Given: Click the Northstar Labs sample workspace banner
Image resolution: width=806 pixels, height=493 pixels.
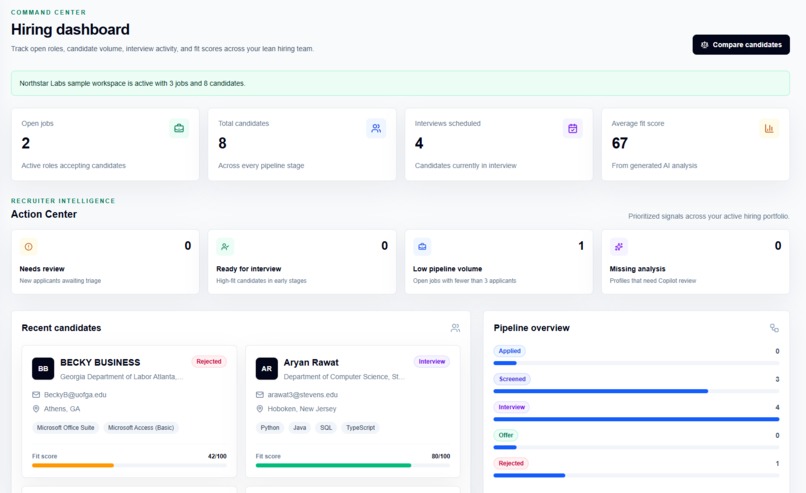Looking at the screenshot, I should [x=400, y=83].
